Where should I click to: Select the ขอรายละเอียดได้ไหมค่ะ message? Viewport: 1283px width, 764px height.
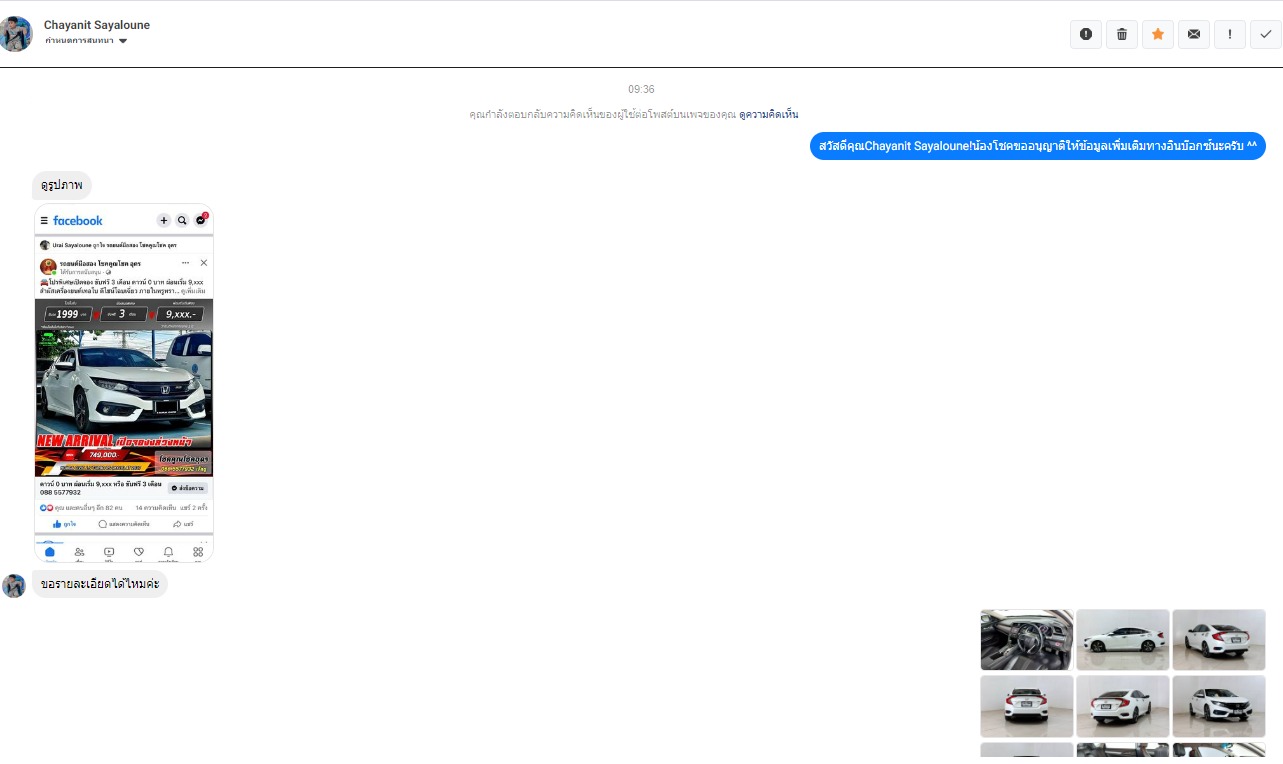pos(100,585)
